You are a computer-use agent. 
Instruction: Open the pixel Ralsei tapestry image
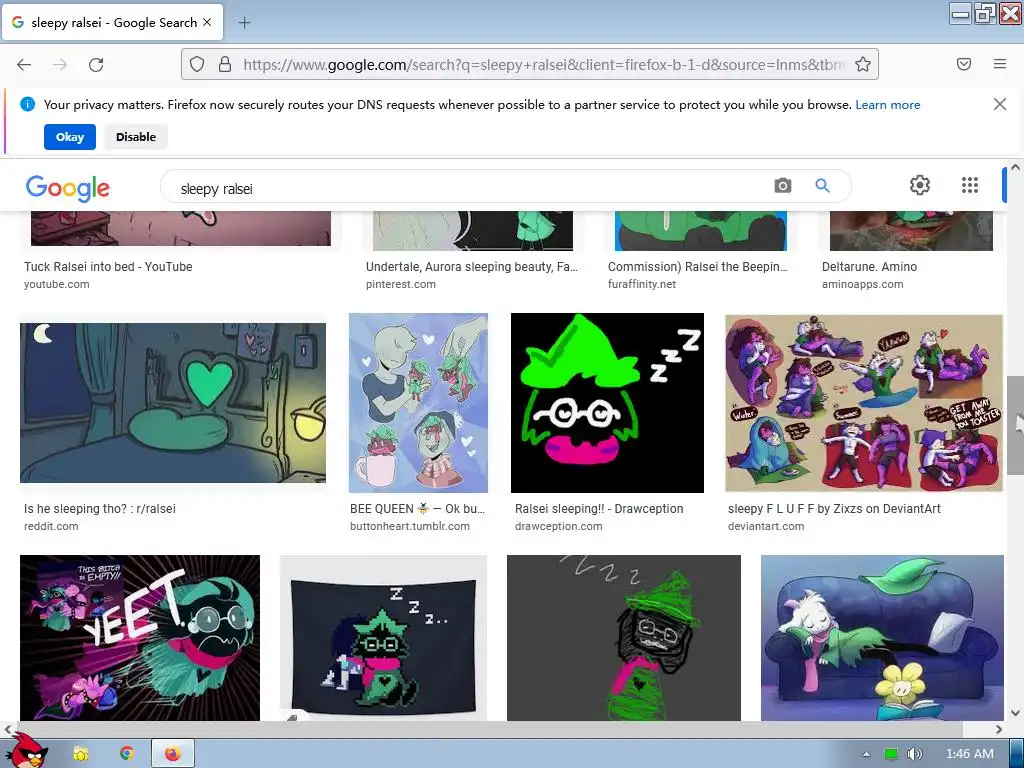coord(383,638)
